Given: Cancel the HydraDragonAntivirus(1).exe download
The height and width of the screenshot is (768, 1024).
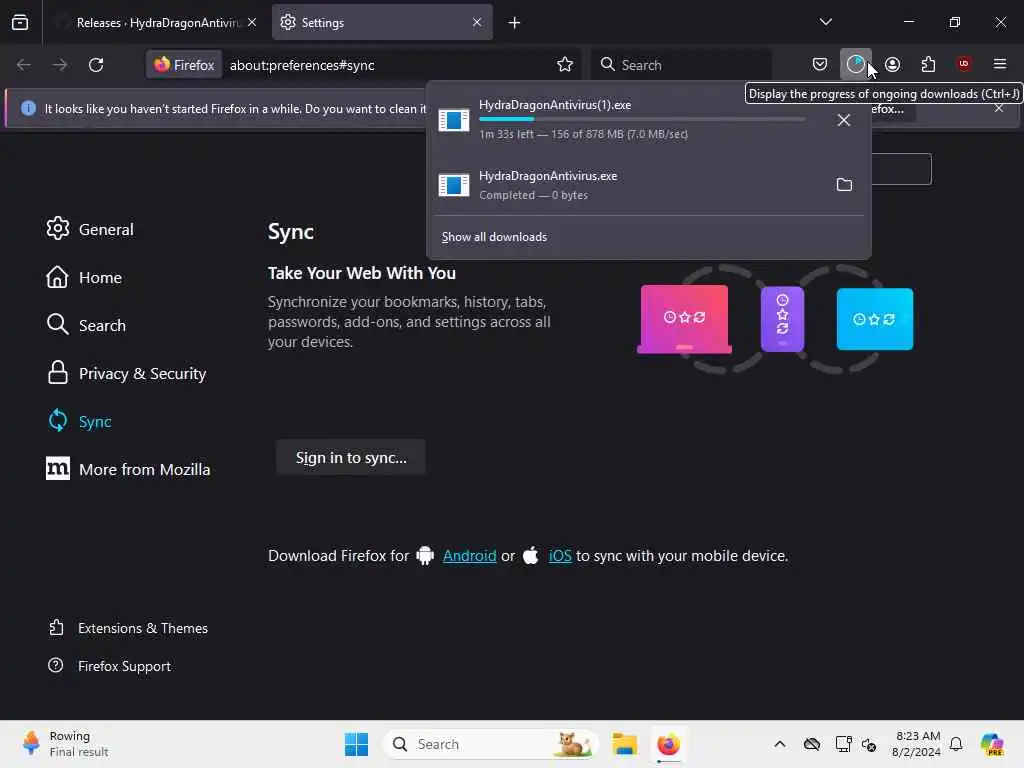Looking at the screenshot, I should 844,120.
